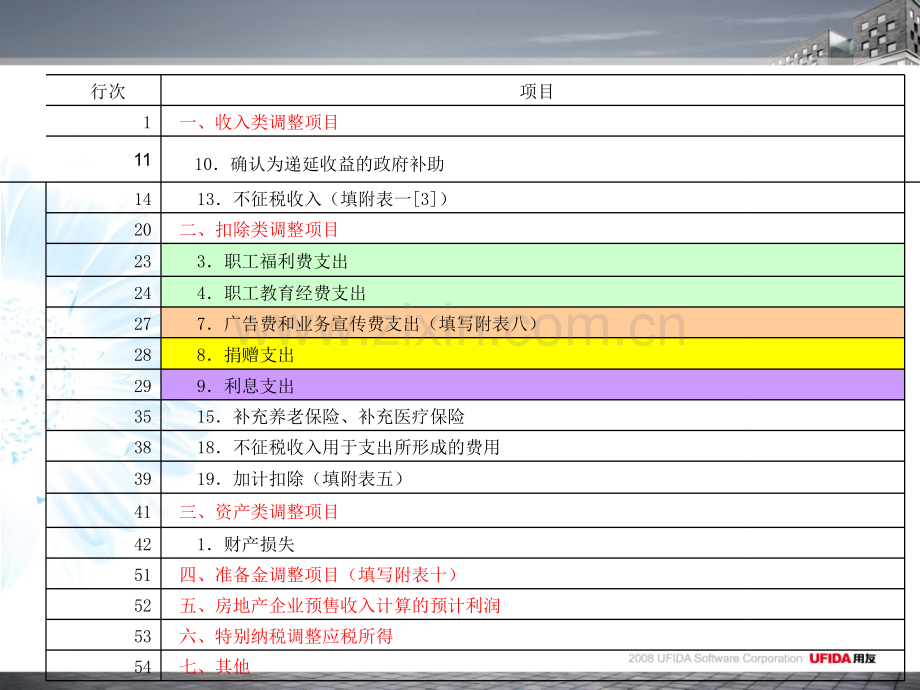Viewport: 920px width, 690px height.
Task: Click row '10. 确认为递延收益的政府补助'
Action: click(x=533, y=160)
